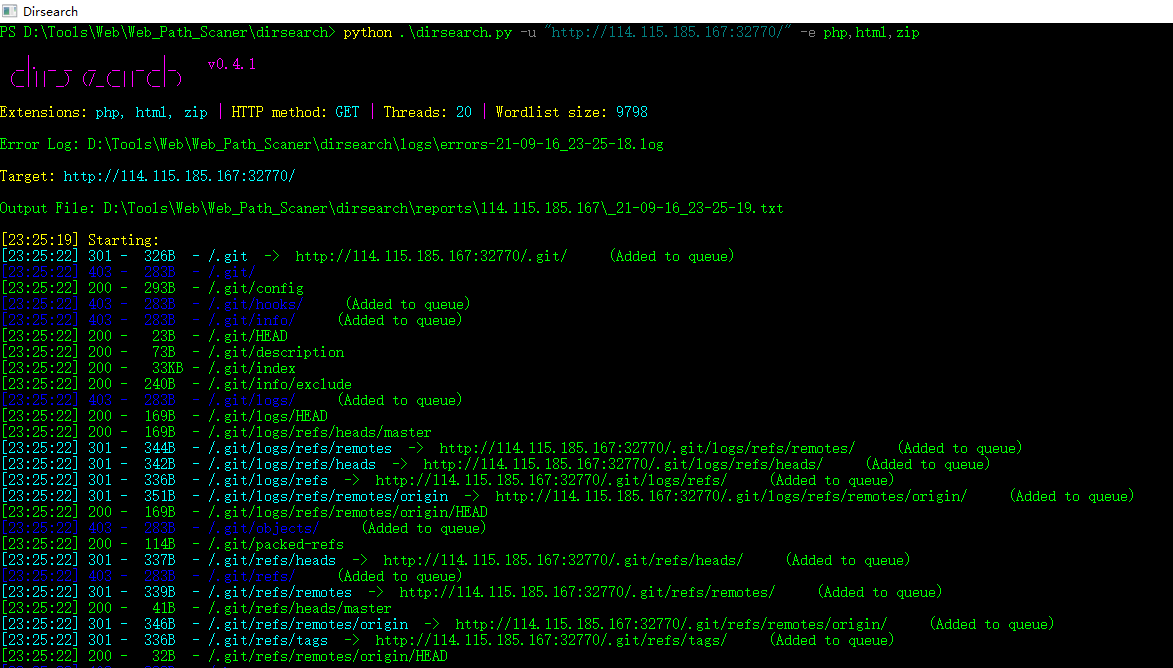The image size is (1173, 668).
Task: Click the -e php,html,zip argument
Action: (860, 32)
